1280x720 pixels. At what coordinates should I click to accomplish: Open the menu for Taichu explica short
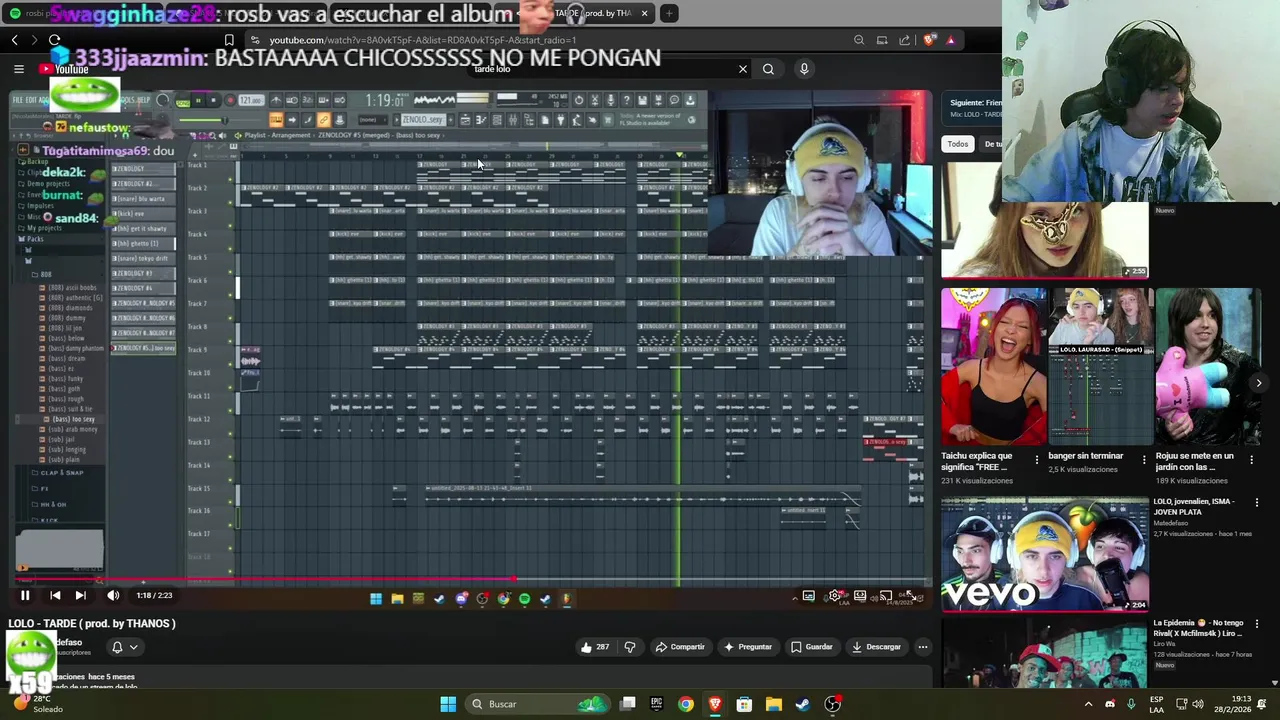tap(1036, 460)
